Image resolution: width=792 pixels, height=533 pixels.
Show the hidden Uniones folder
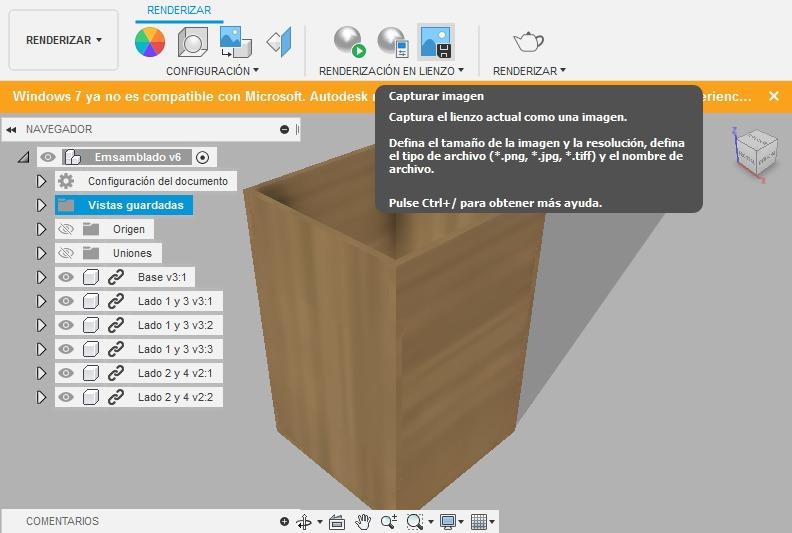tap(66, 253)
